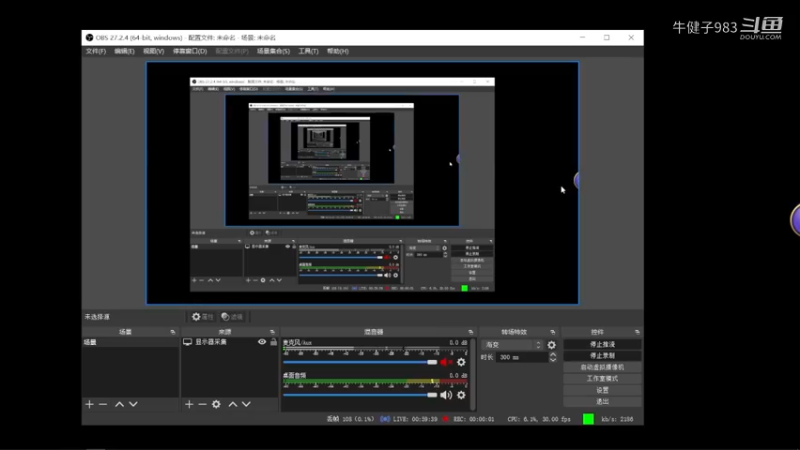Increase transition duration with up arrow
The width and height of the screenshot is (800, 450).
click(553, 355)
